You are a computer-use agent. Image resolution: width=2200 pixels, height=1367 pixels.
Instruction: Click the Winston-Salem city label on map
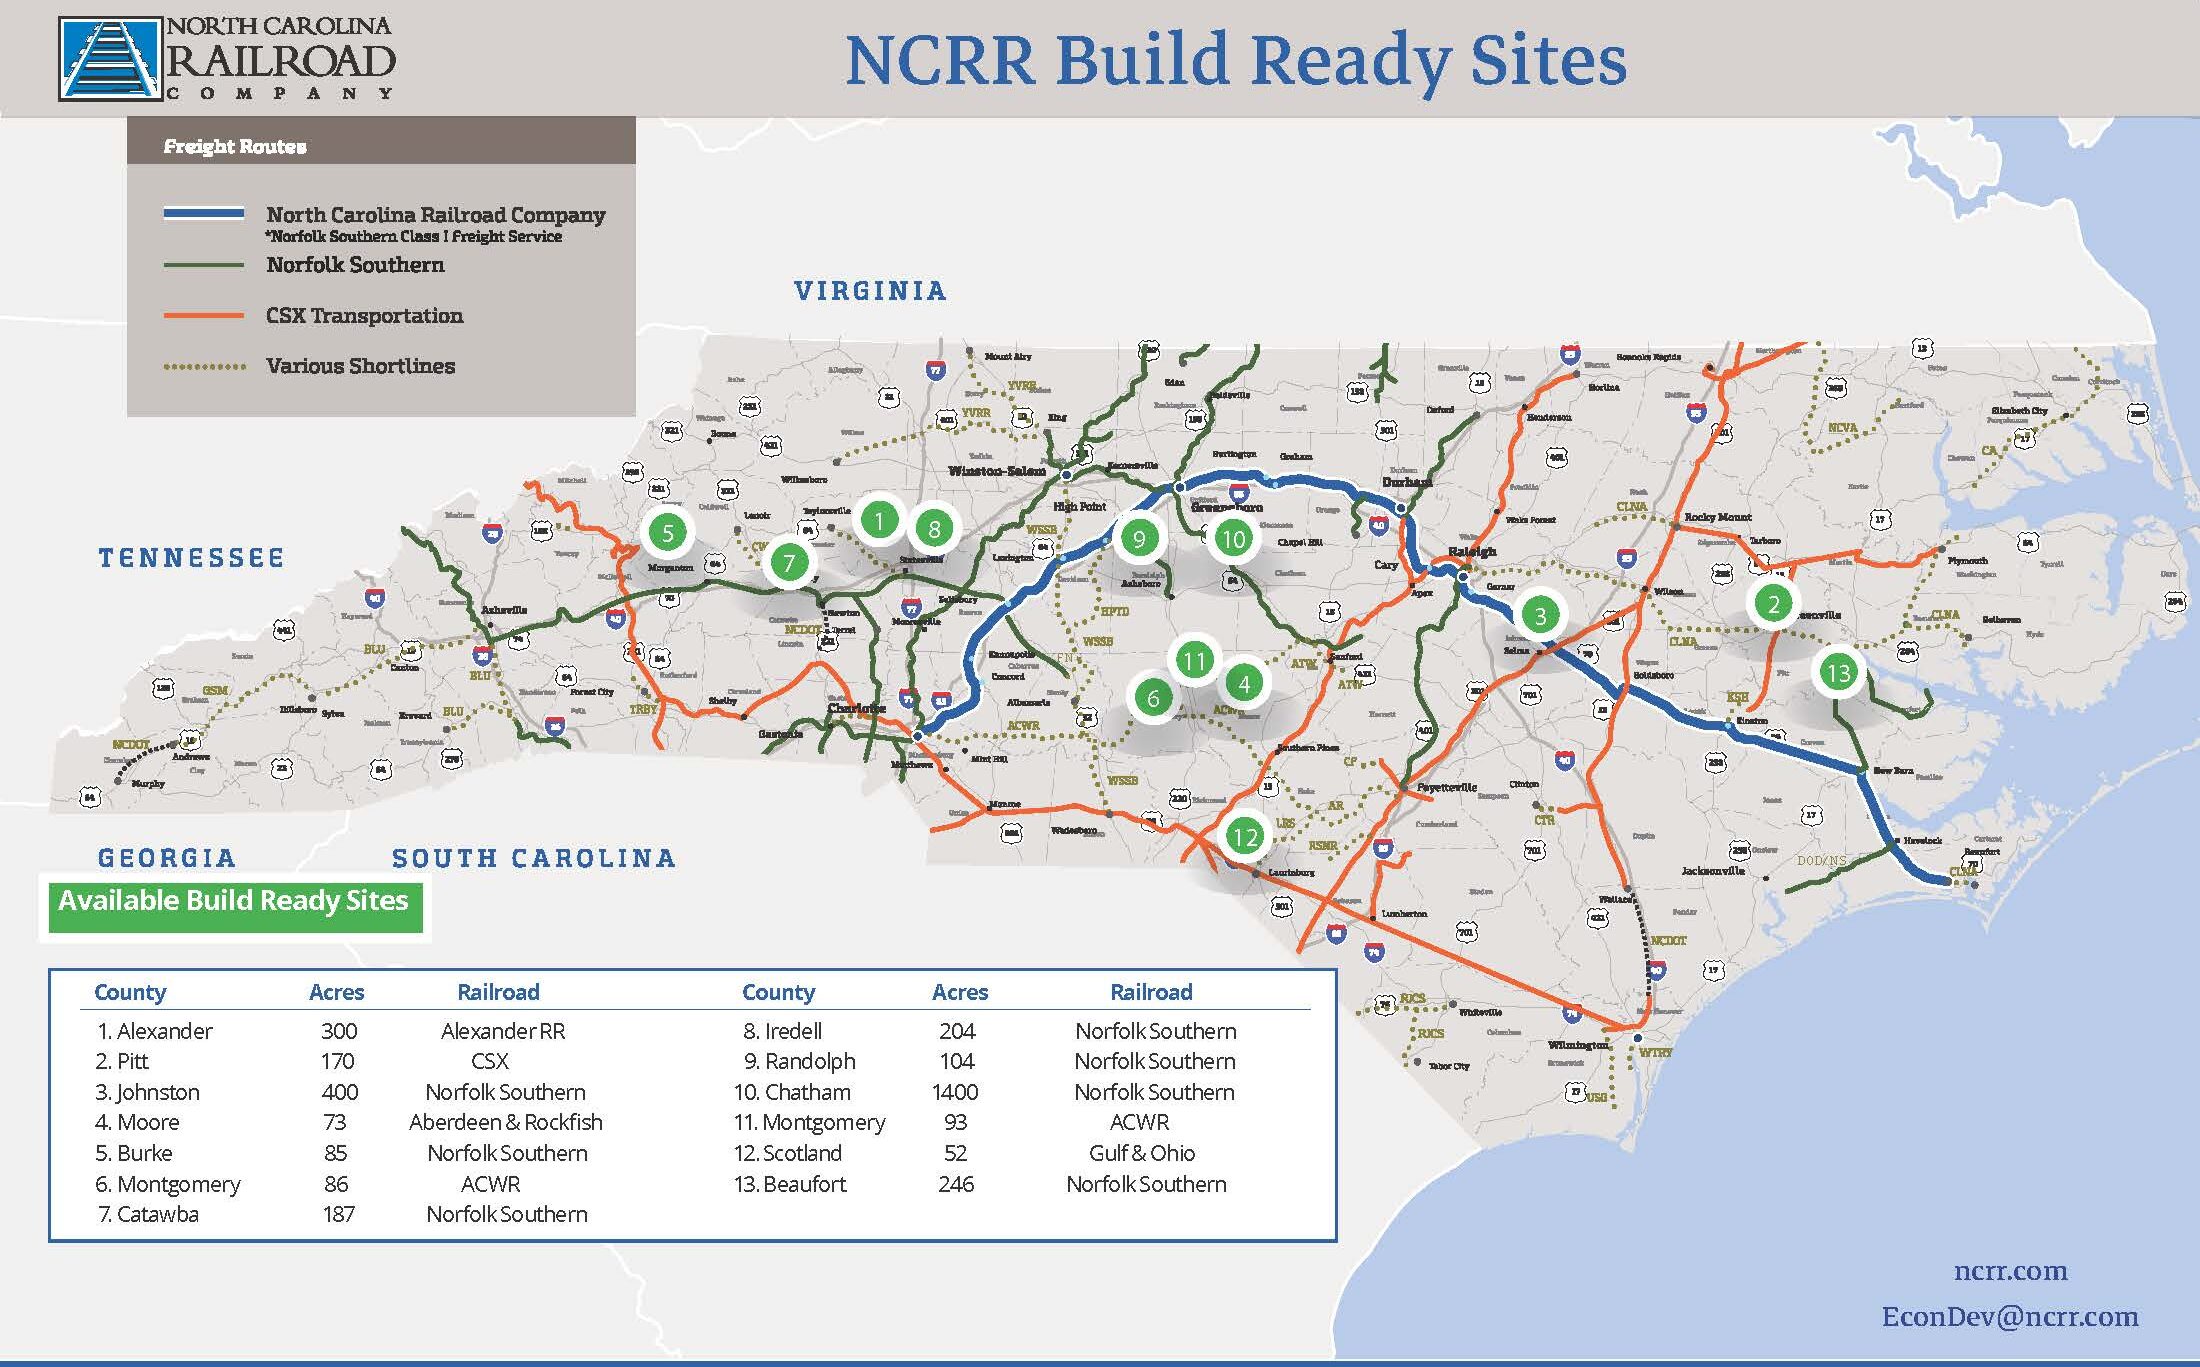(997, 471)
